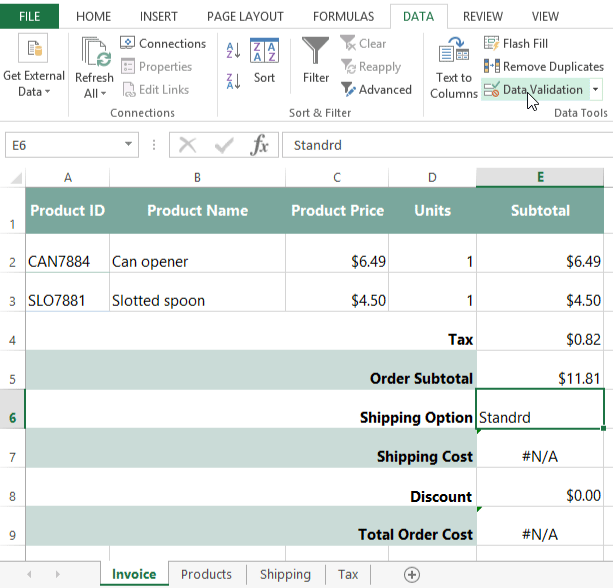613x588 pixels.
Task: Click the Connections button
Action: tap(163, 43)
